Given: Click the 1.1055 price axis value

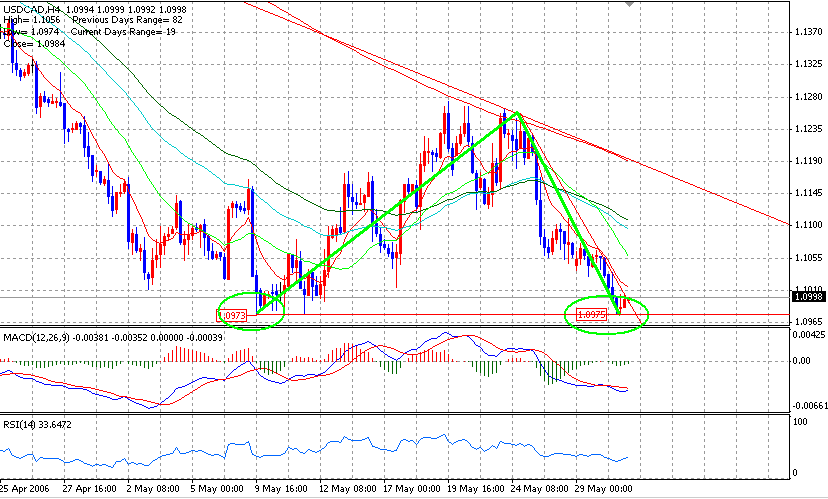Looking at the screenshot, I should point(808,258).
